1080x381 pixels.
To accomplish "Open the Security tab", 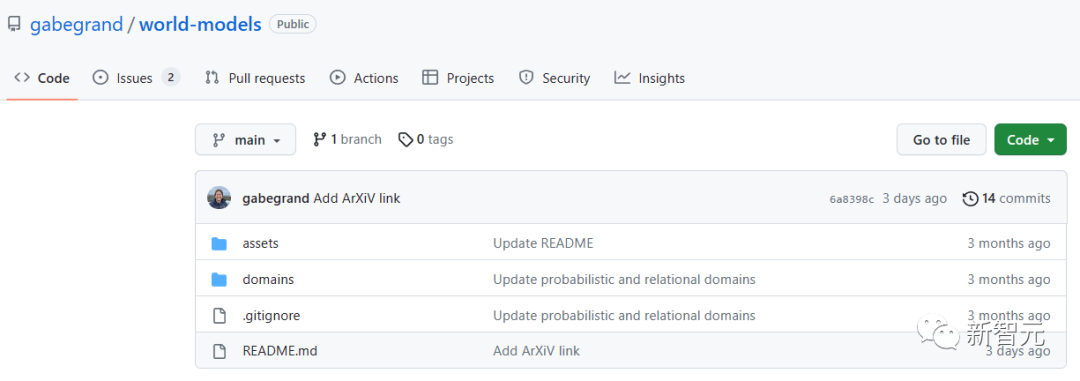I will click(554, 78).
